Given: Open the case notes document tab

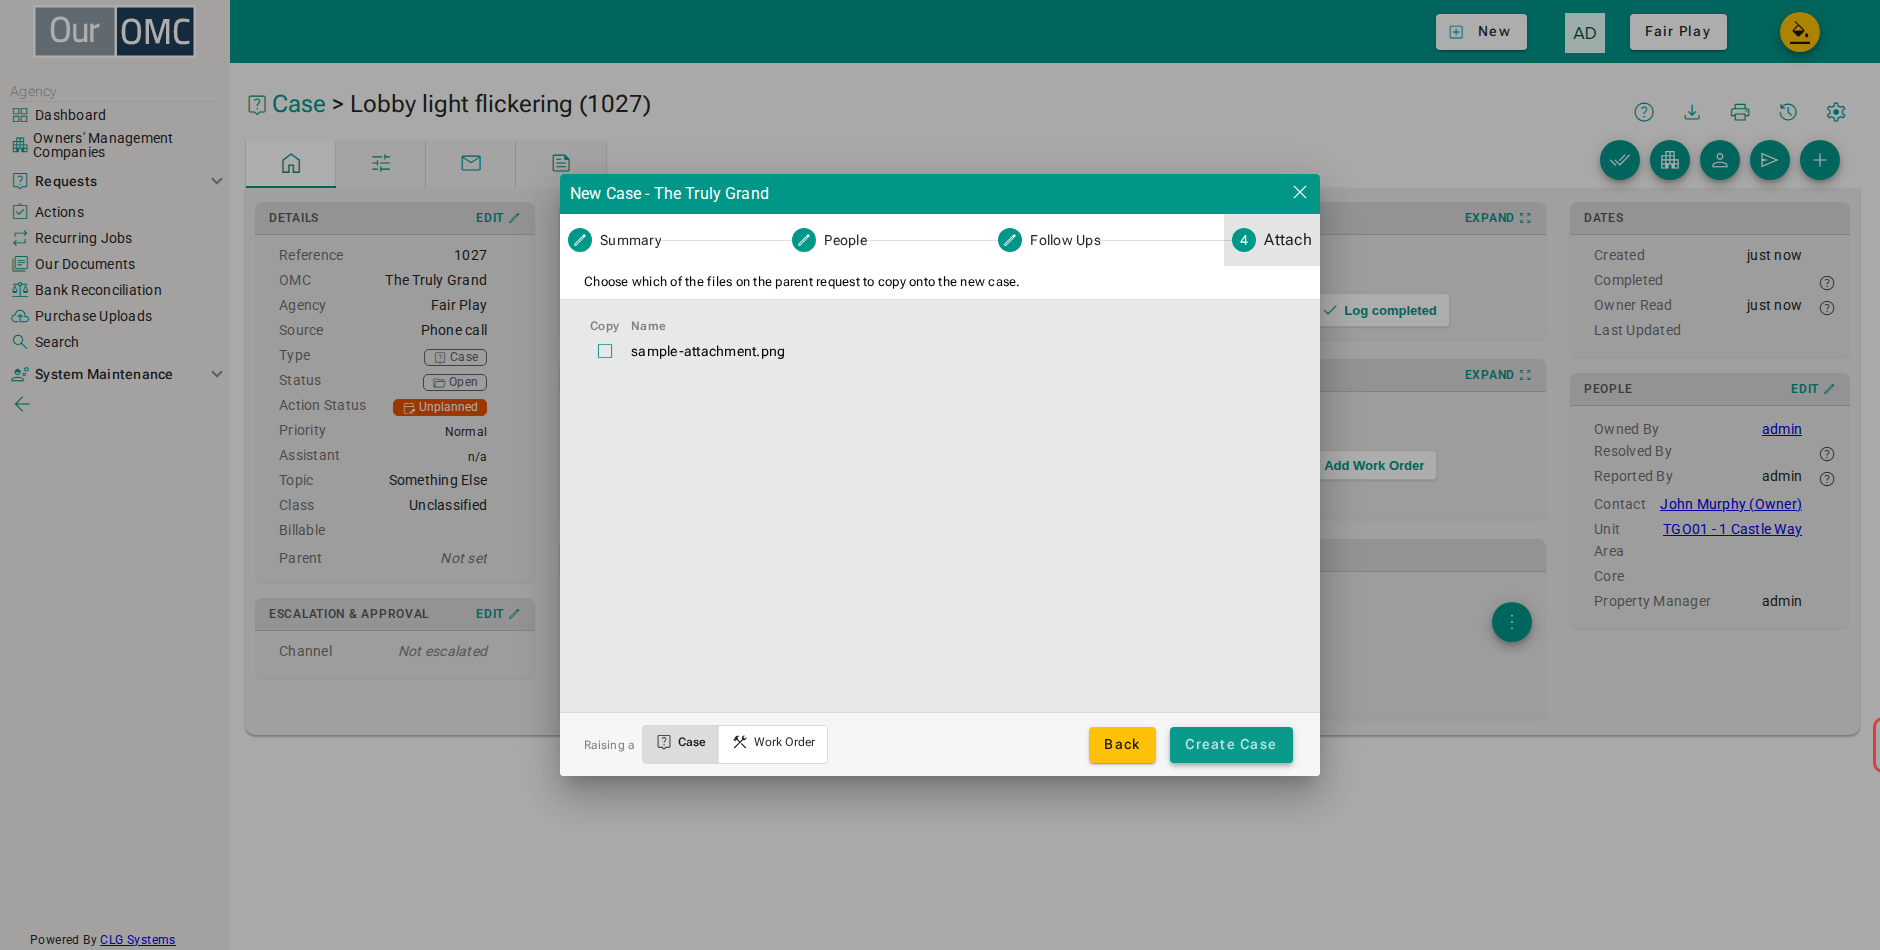Looking at the screenshot, I should 561,163.
